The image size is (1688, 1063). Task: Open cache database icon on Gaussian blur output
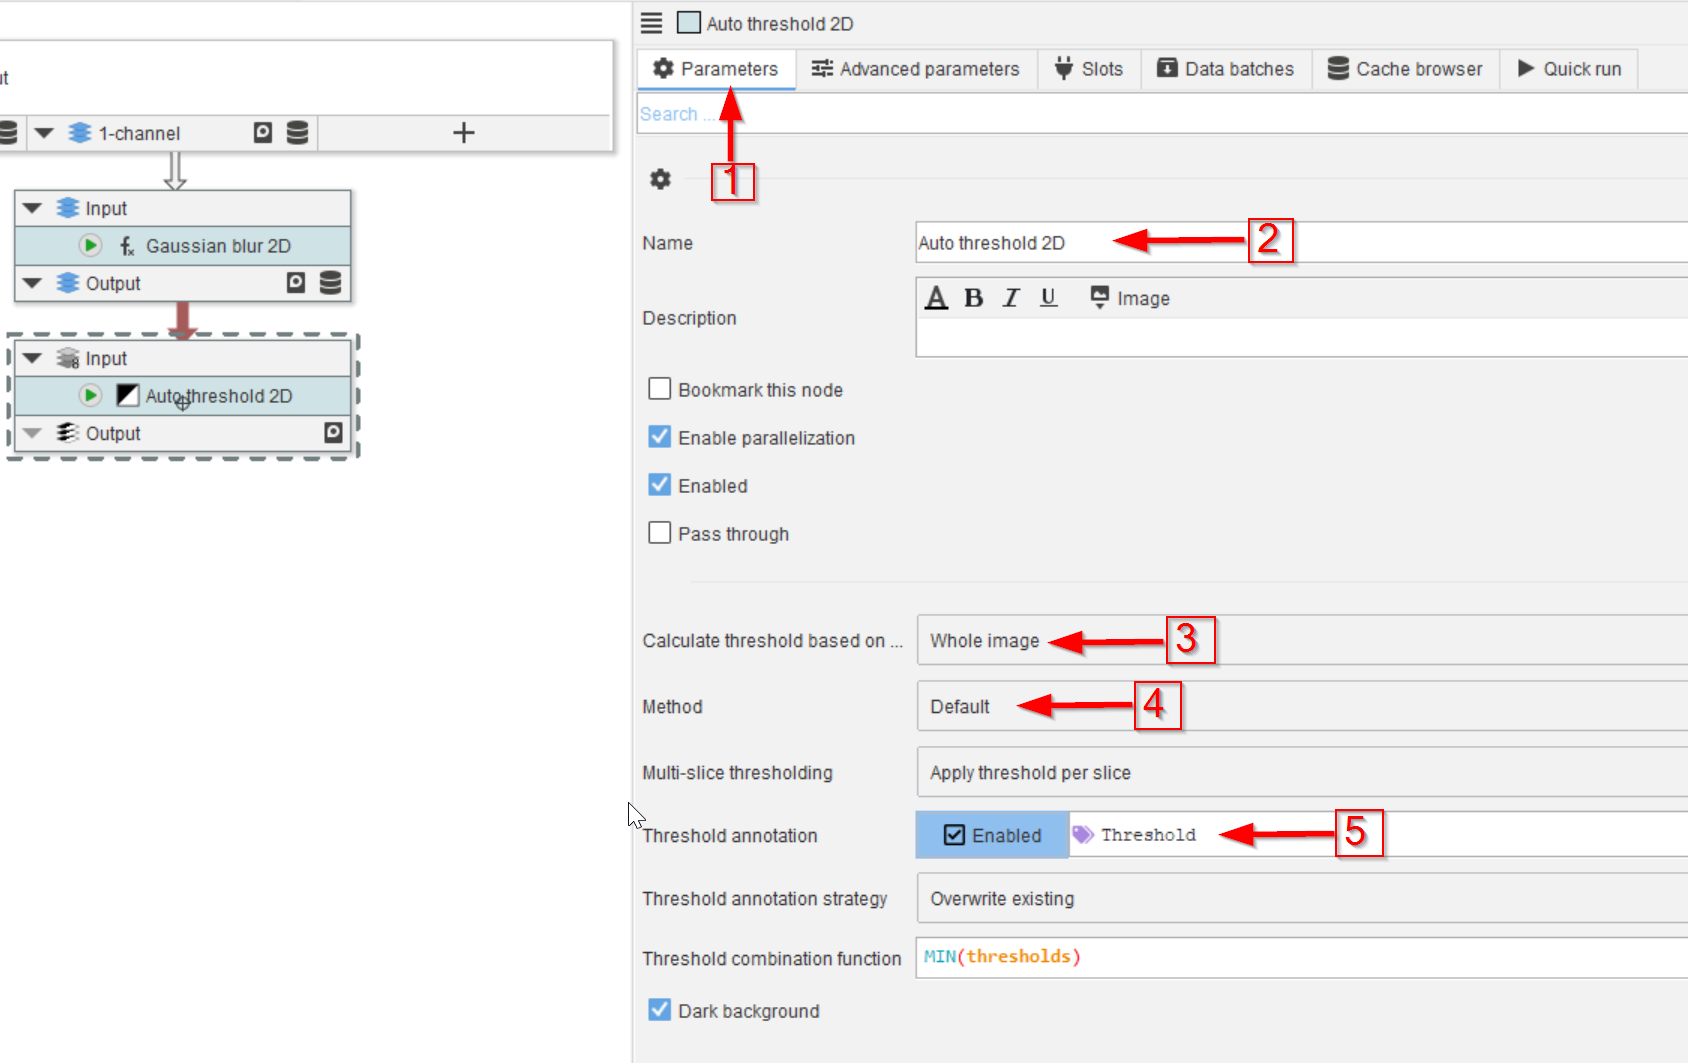pos(330,283)
